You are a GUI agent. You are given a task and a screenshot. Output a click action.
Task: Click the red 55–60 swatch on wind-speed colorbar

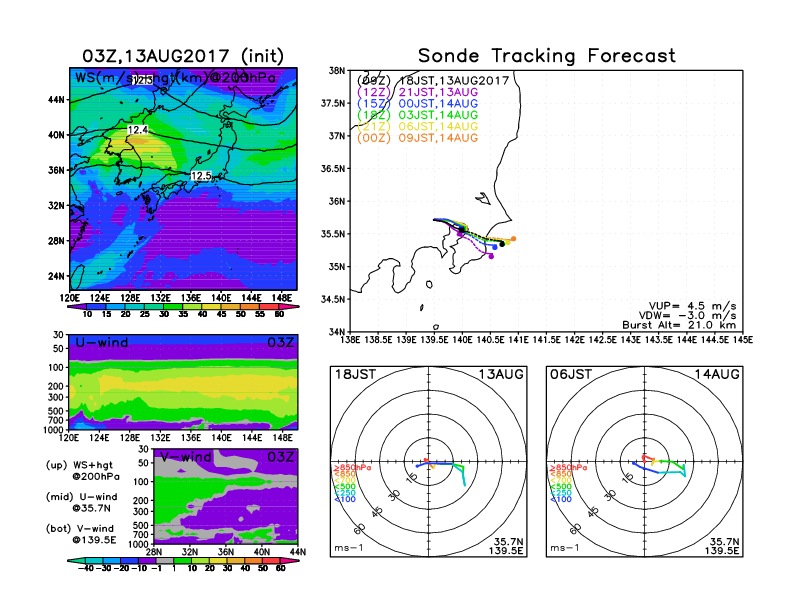[x=269, y=307]
